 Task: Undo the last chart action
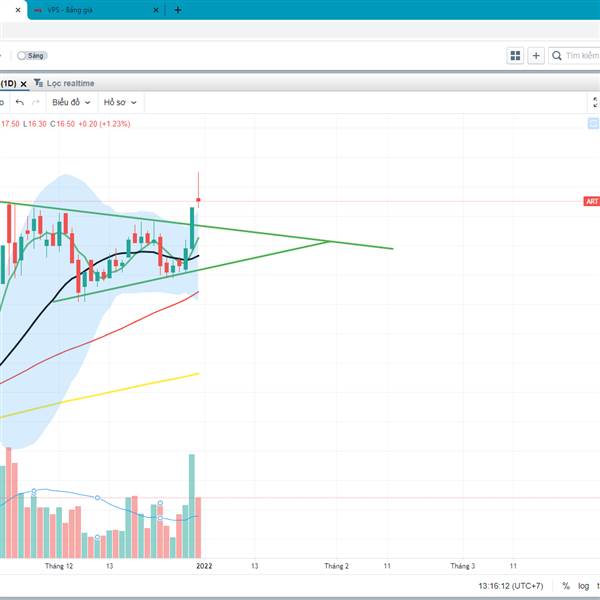(20, 102)
